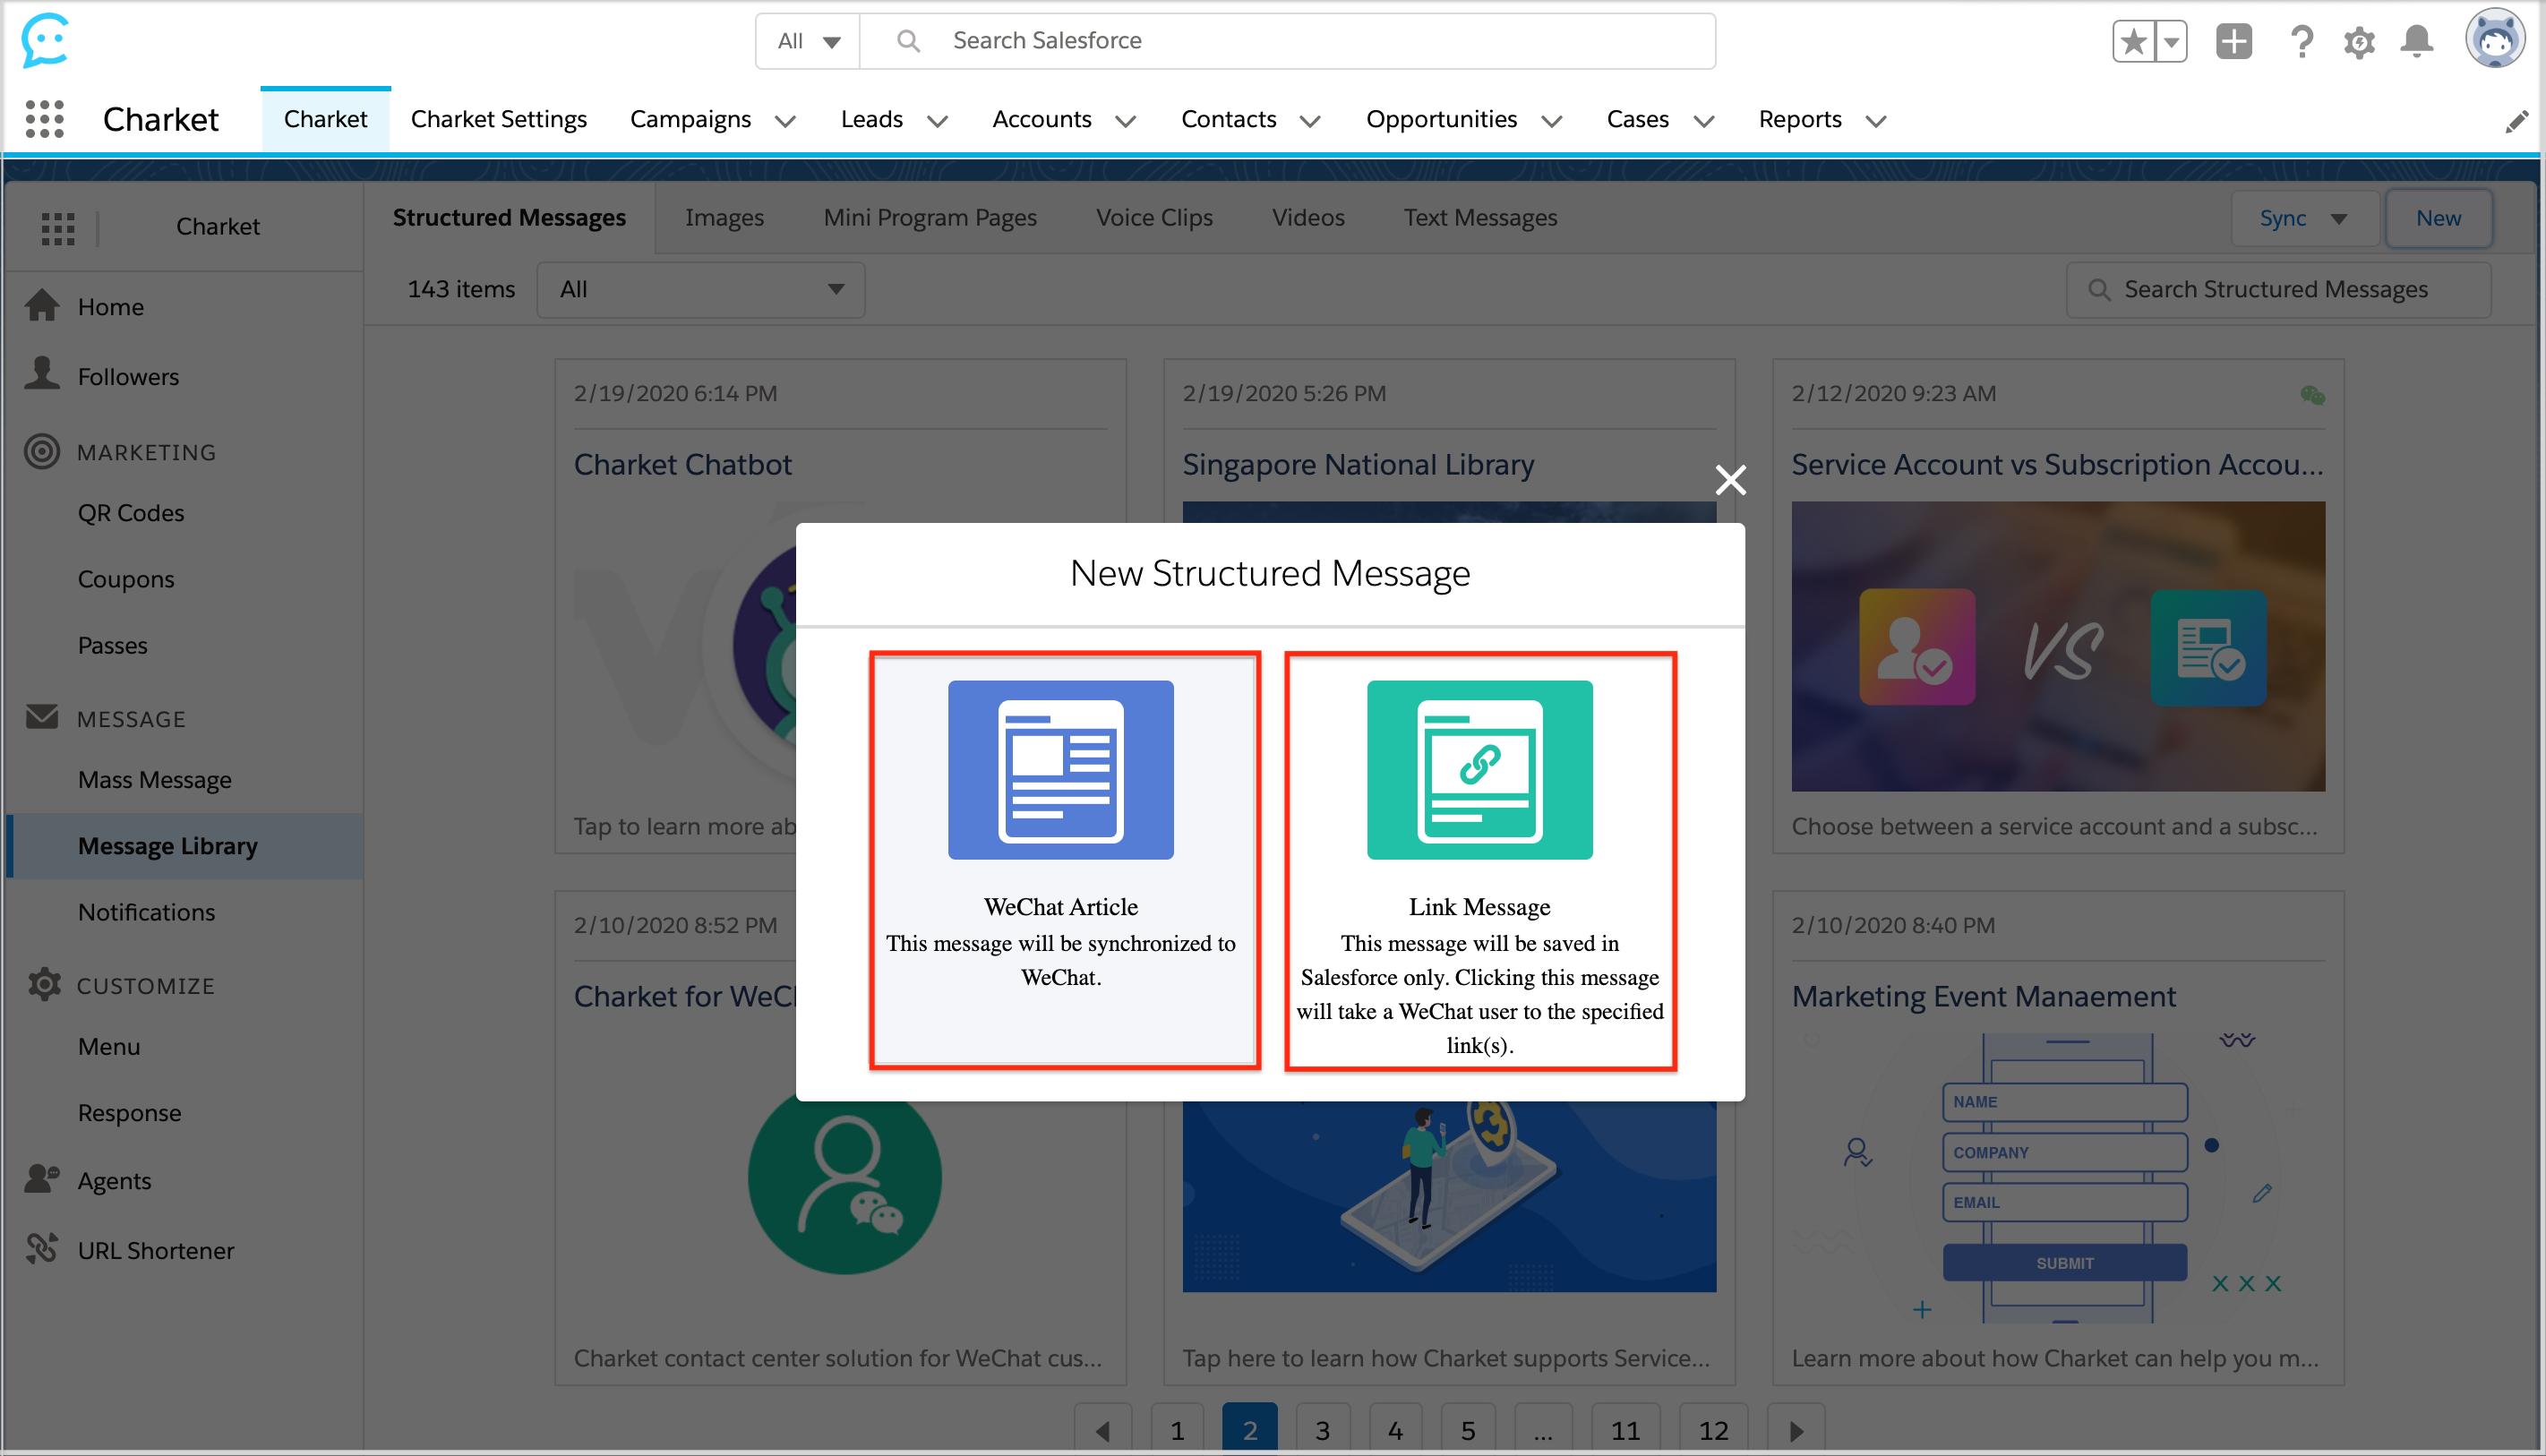Click the global Create plus icon
2546x1456 pixels.
pos(2233,41)
